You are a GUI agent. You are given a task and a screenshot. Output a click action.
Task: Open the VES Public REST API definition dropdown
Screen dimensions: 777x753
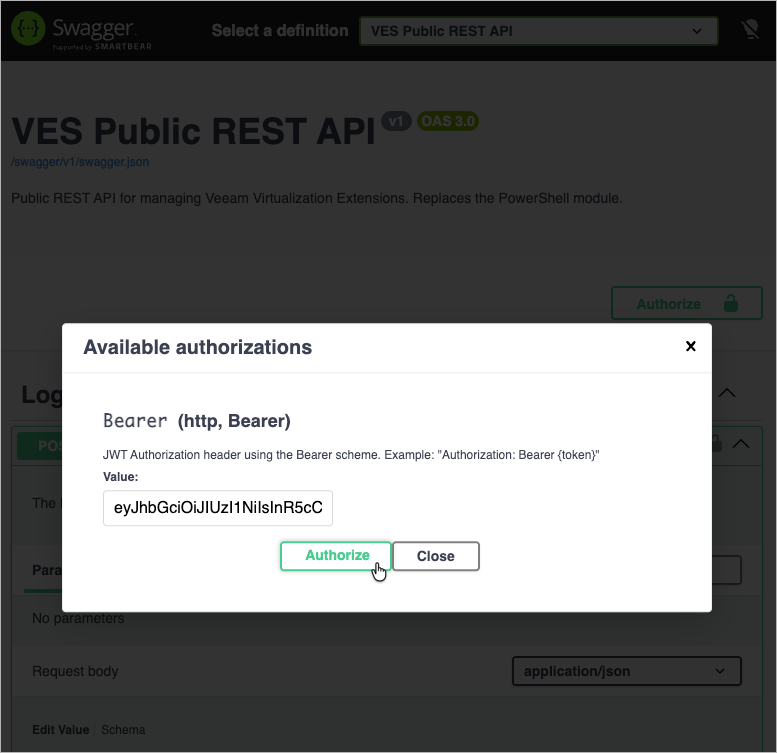click(x=539, y=31)
